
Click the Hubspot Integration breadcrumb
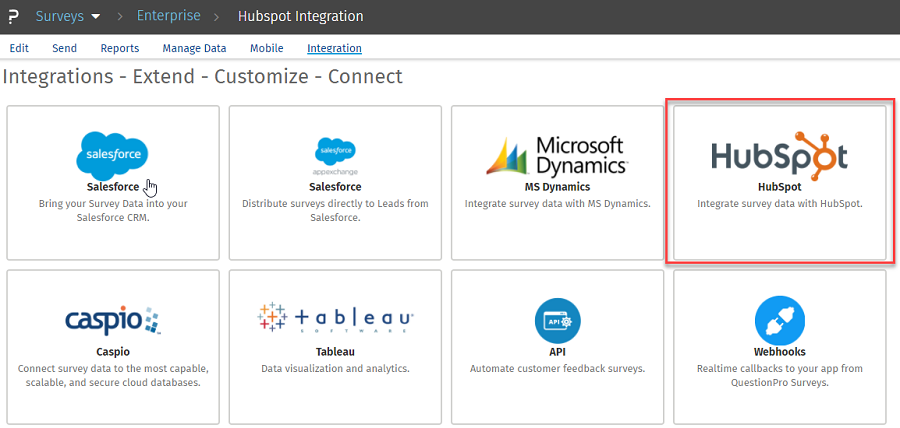(x=300, y=16)
